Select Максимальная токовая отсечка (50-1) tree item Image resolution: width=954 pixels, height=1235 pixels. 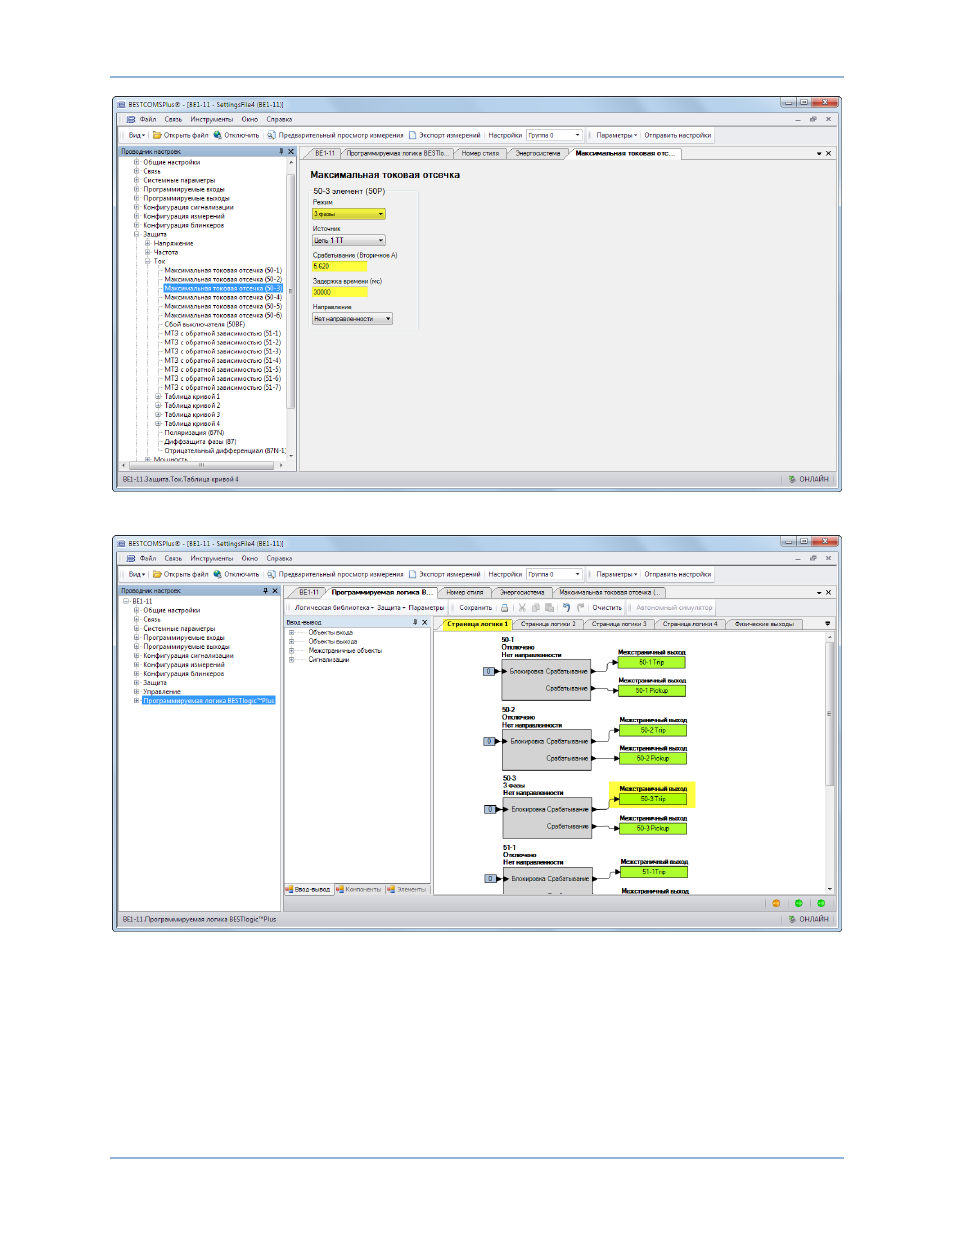(x=223, y=270)
